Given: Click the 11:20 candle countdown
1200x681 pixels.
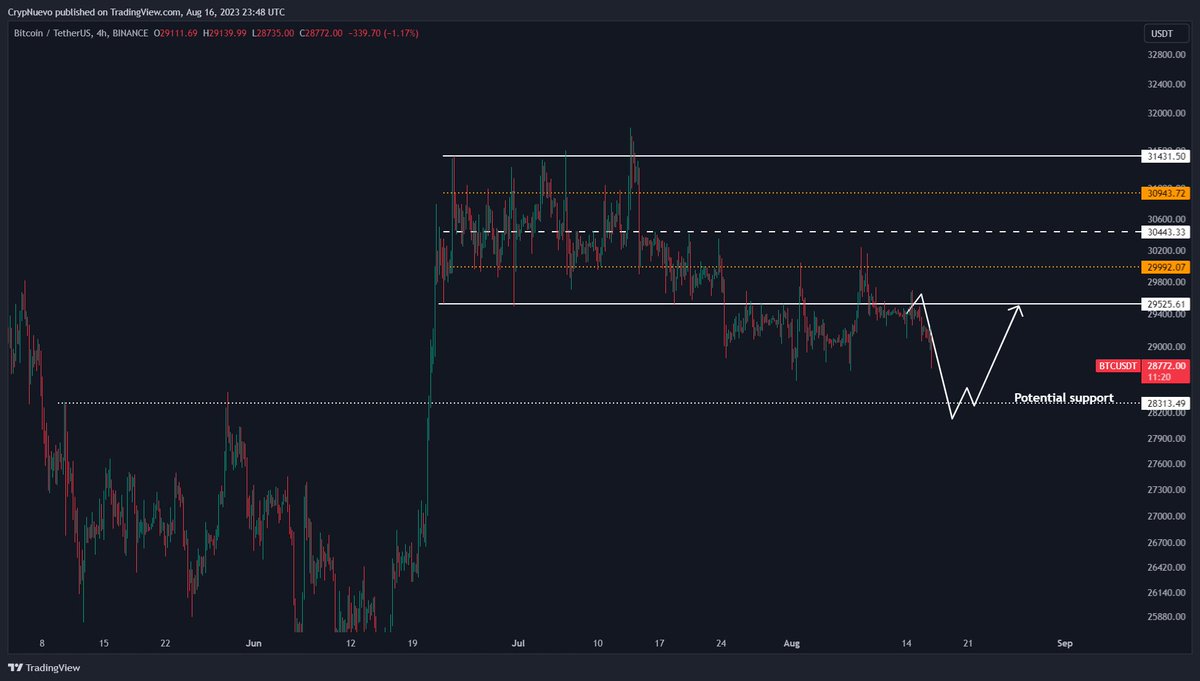Looking at the screenshot, I should pyautogui.click(x=1159, y=379).
